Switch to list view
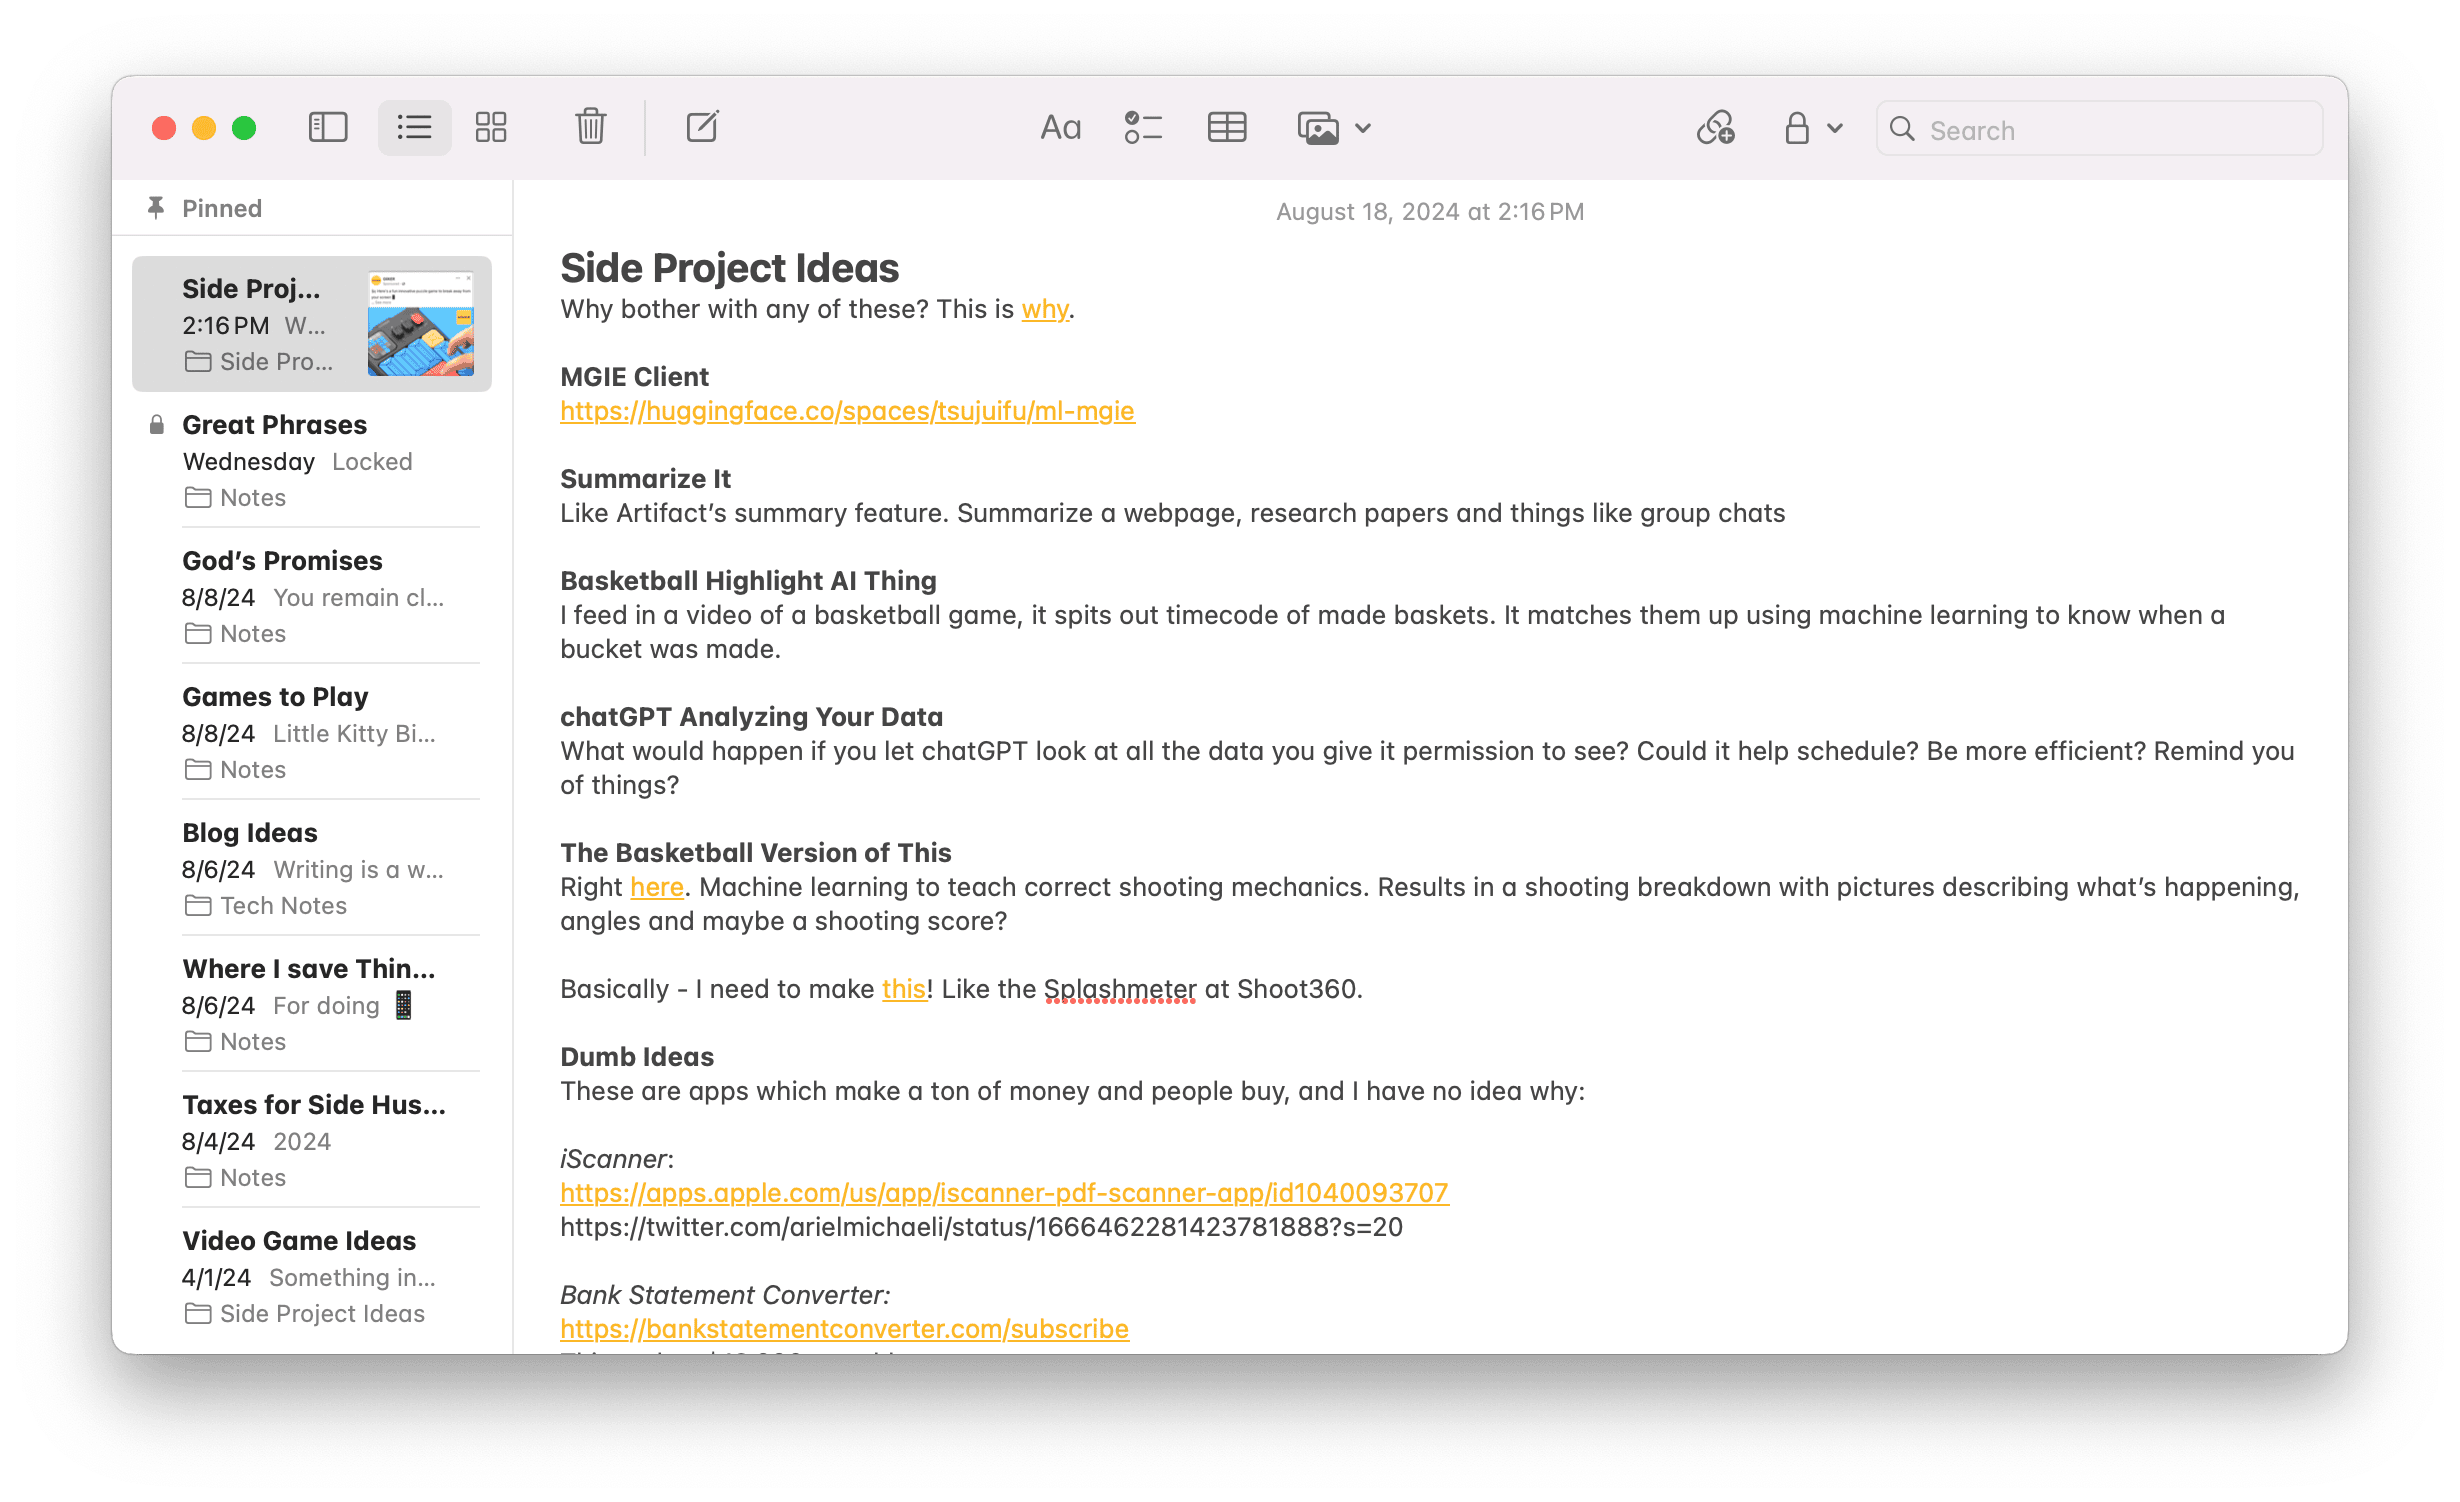Viewport: 2460px width, 1502px height. click(x=414, y=127)
